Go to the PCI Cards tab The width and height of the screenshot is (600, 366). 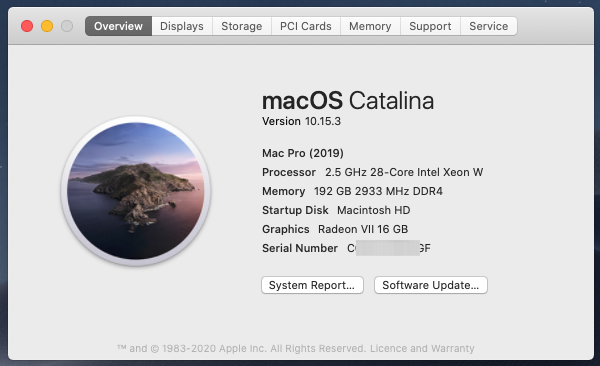point(306,26)
